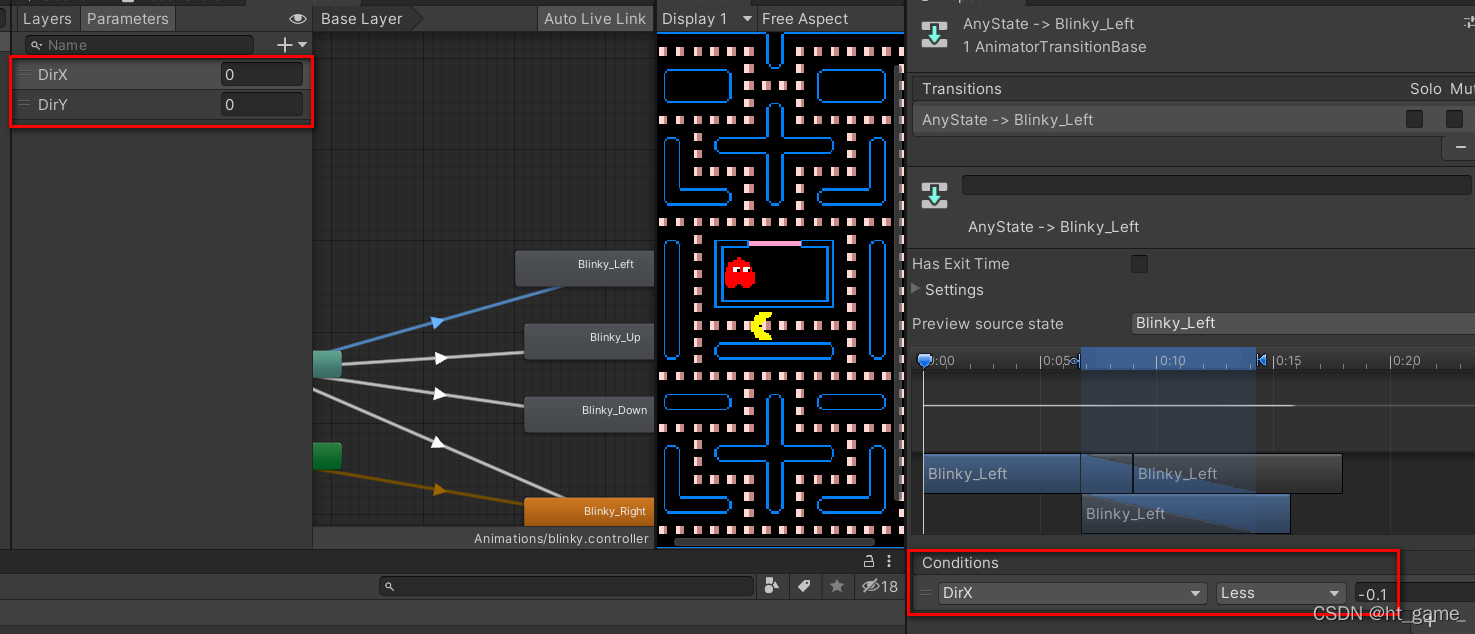Viewport: 1475px width, 634px height.
Task: Click the DirX value input field
Action: (x=261, y=74)
